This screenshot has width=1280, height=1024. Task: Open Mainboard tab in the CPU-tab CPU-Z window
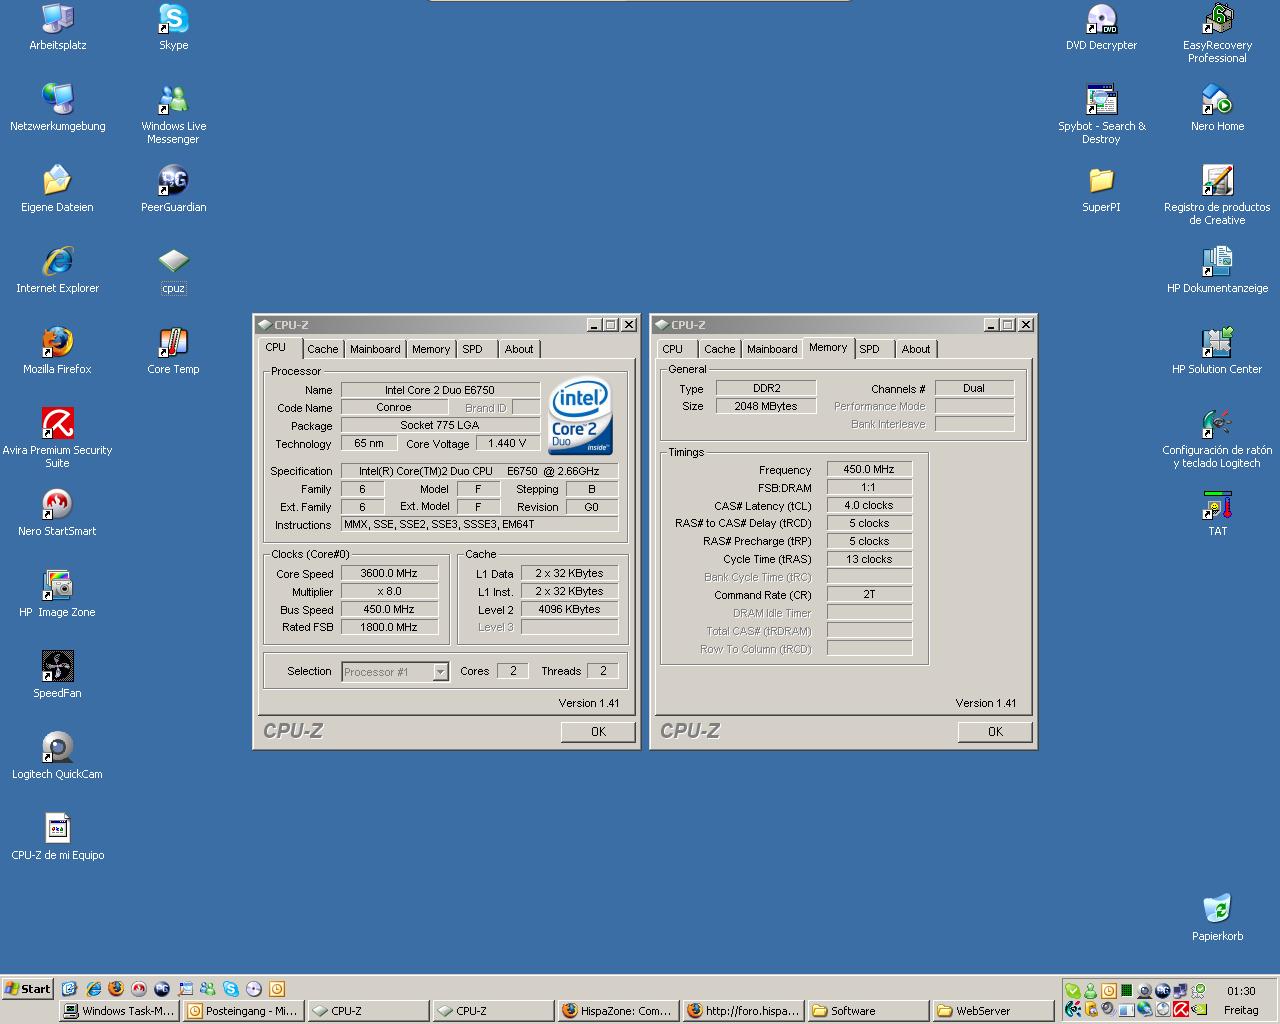pyautogui.click(x=375, y=349)
